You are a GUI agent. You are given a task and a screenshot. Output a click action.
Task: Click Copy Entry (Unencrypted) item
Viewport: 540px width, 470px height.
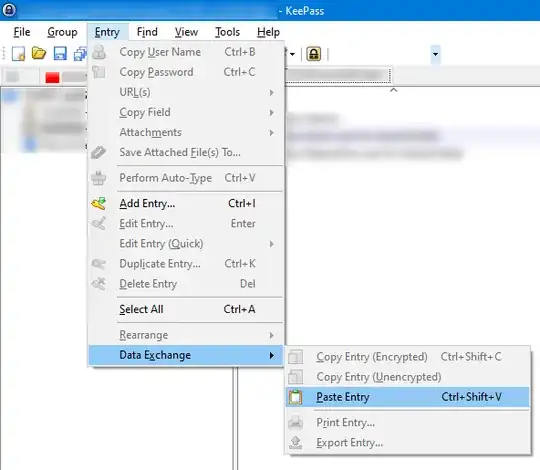[408, 377]
